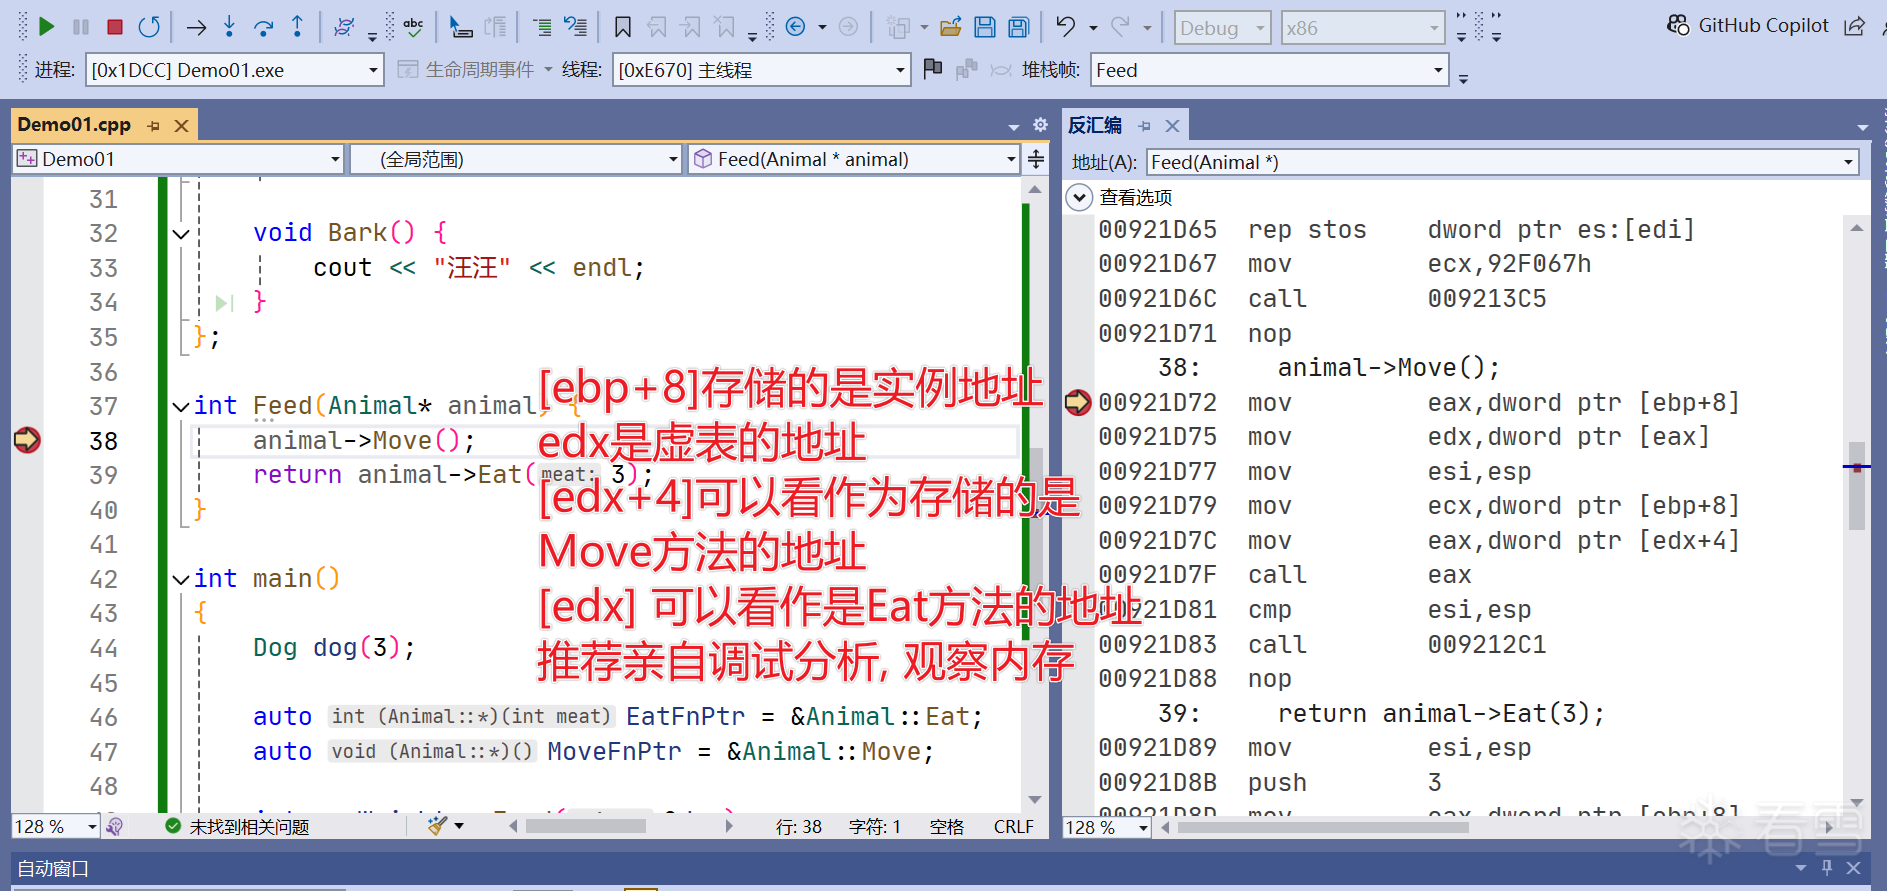Screen dimensions: 1887x891
Task: Expand the 查看选项 section
Action: (1079, 197)
